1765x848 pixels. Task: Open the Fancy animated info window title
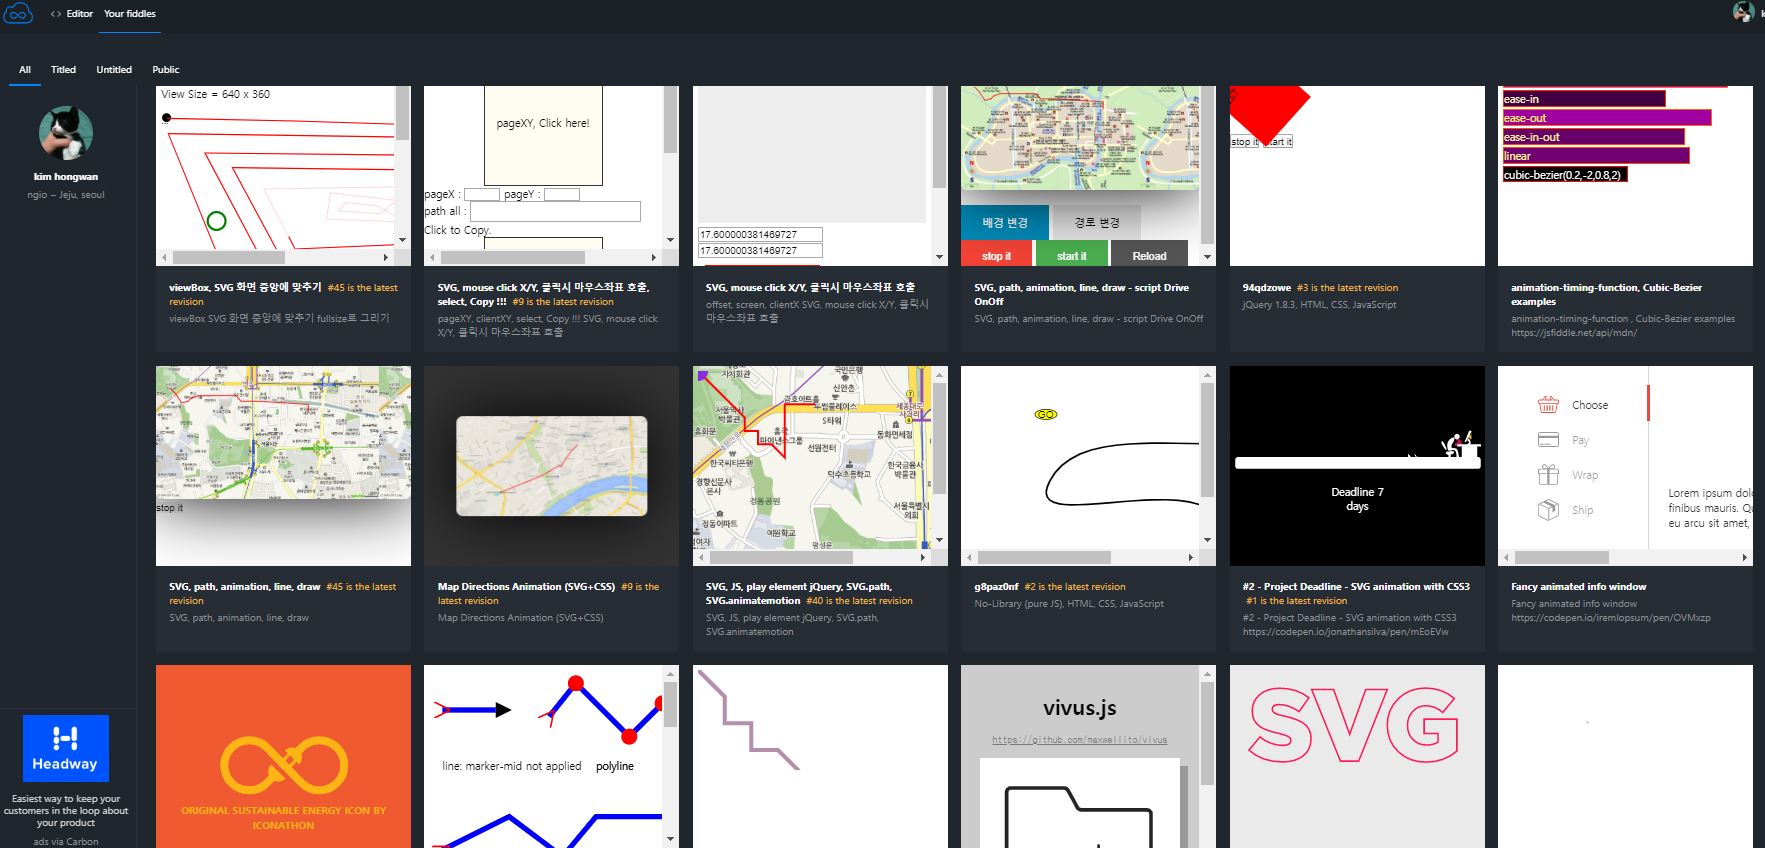coord(1578,587)
